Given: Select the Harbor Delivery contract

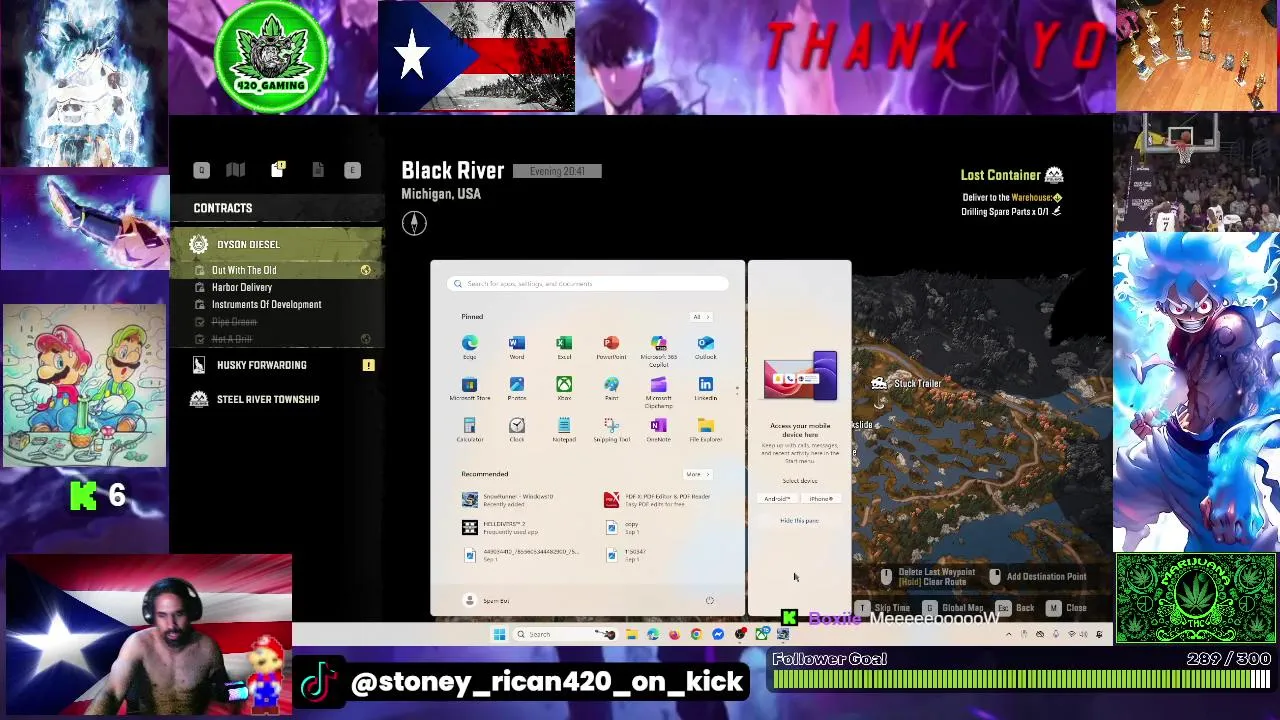Looking at the screenshot, I should tap(242, 287).
